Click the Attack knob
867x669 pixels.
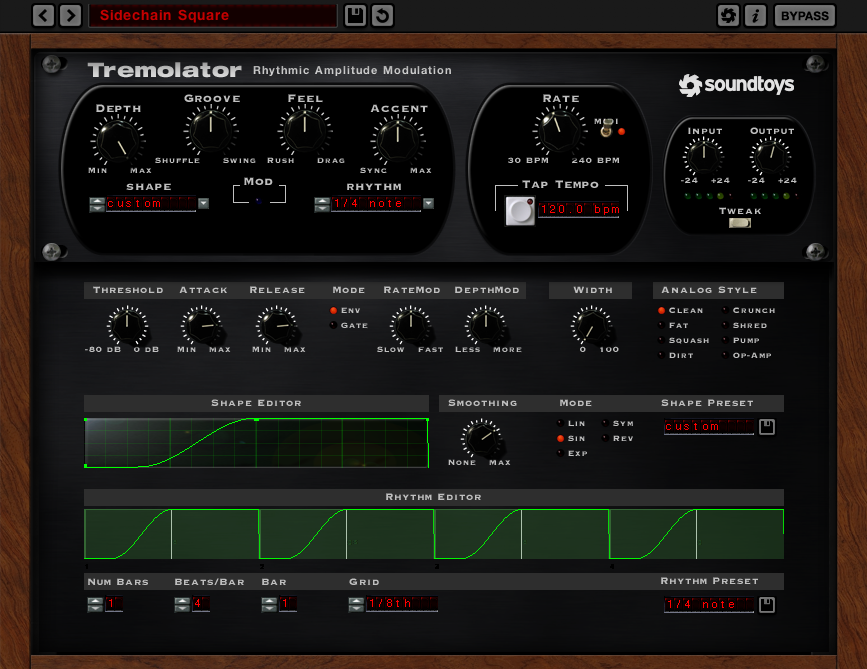[201, 326]
